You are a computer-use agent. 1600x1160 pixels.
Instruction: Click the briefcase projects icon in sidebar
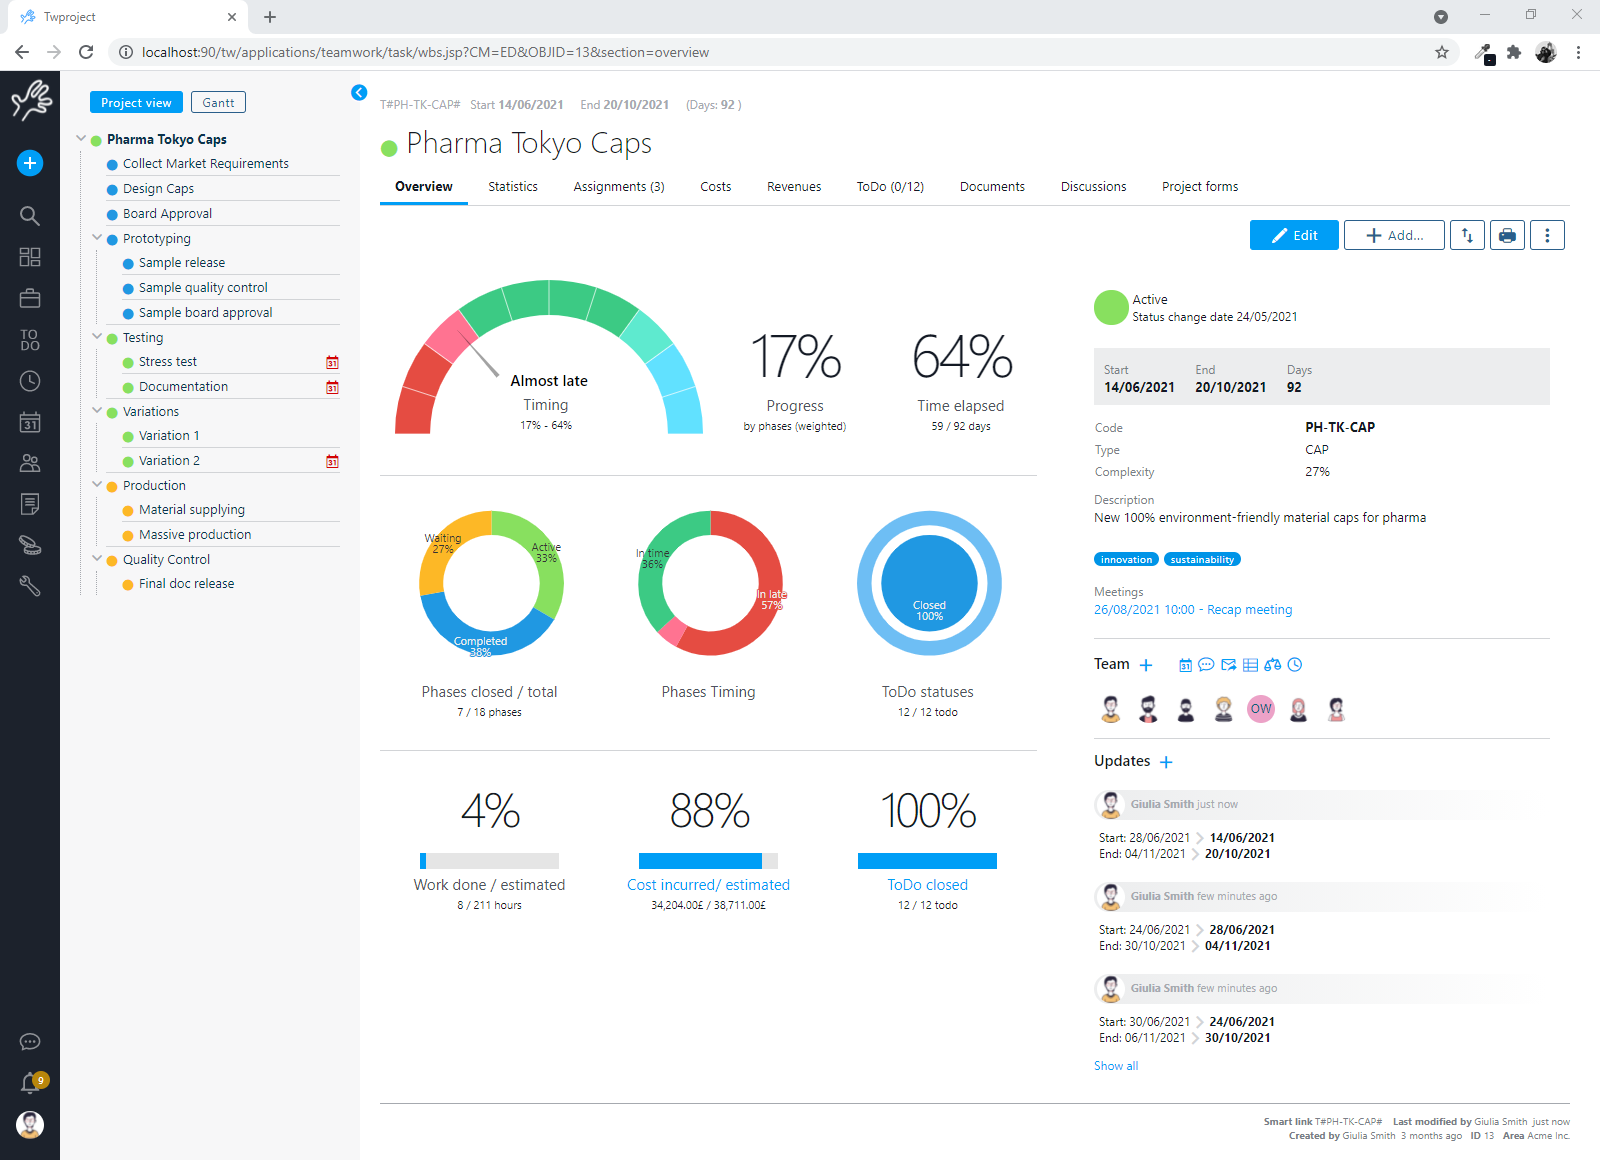(30, 298)
